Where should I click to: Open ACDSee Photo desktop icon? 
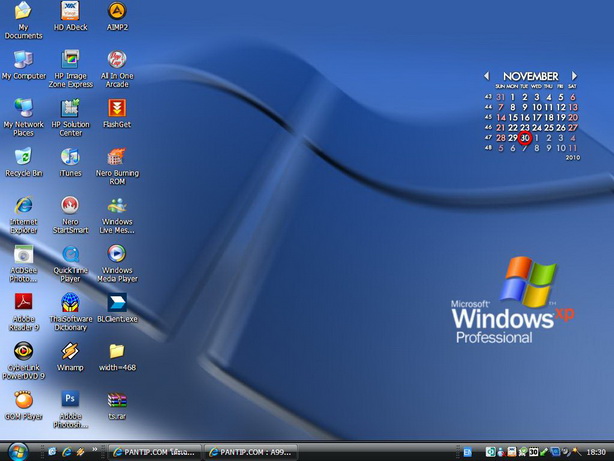23,254
